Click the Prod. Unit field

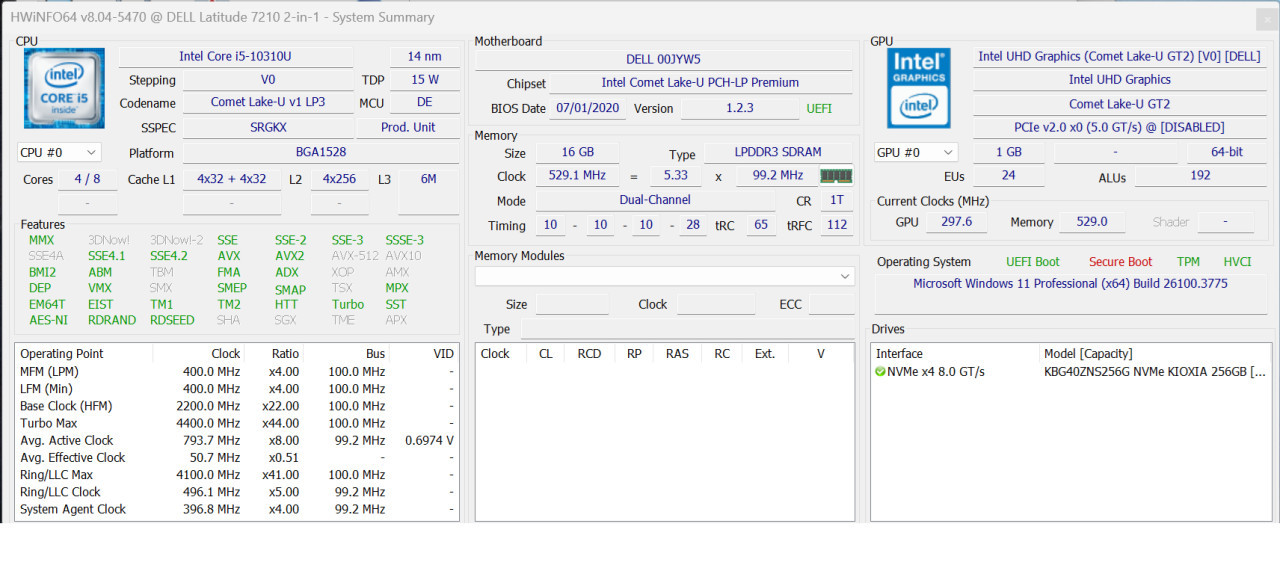point(408,128)
